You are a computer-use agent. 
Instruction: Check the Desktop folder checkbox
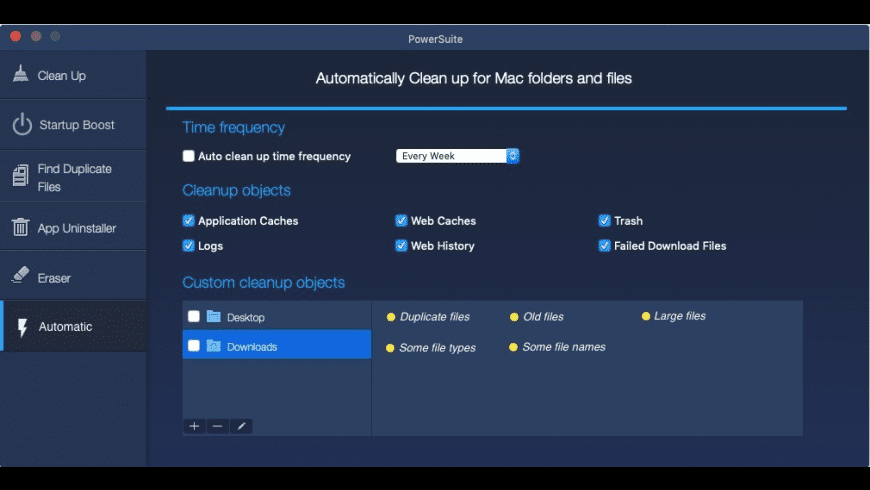coord(194,316)
